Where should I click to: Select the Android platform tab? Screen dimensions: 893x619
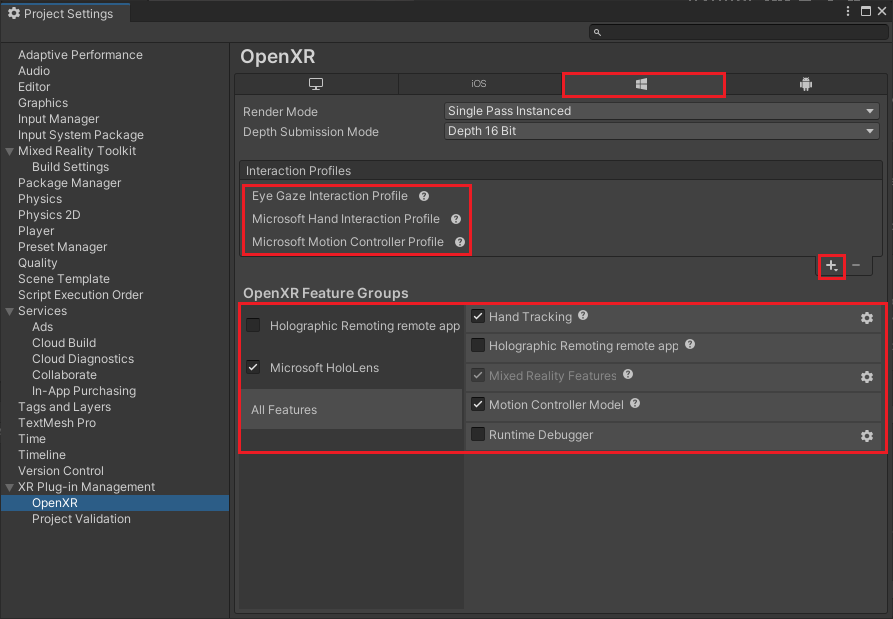pyautogui.click(x=806, y=84)
